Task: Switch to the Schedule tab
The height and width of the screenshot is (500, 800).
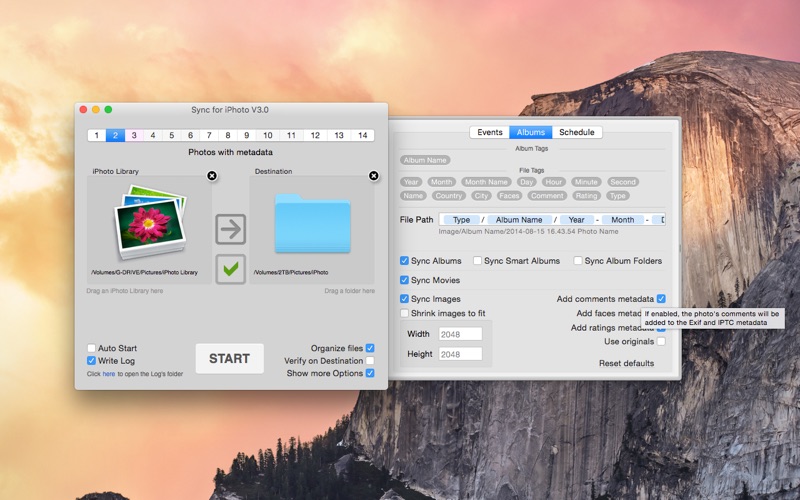Action: [x=577, y=132]
